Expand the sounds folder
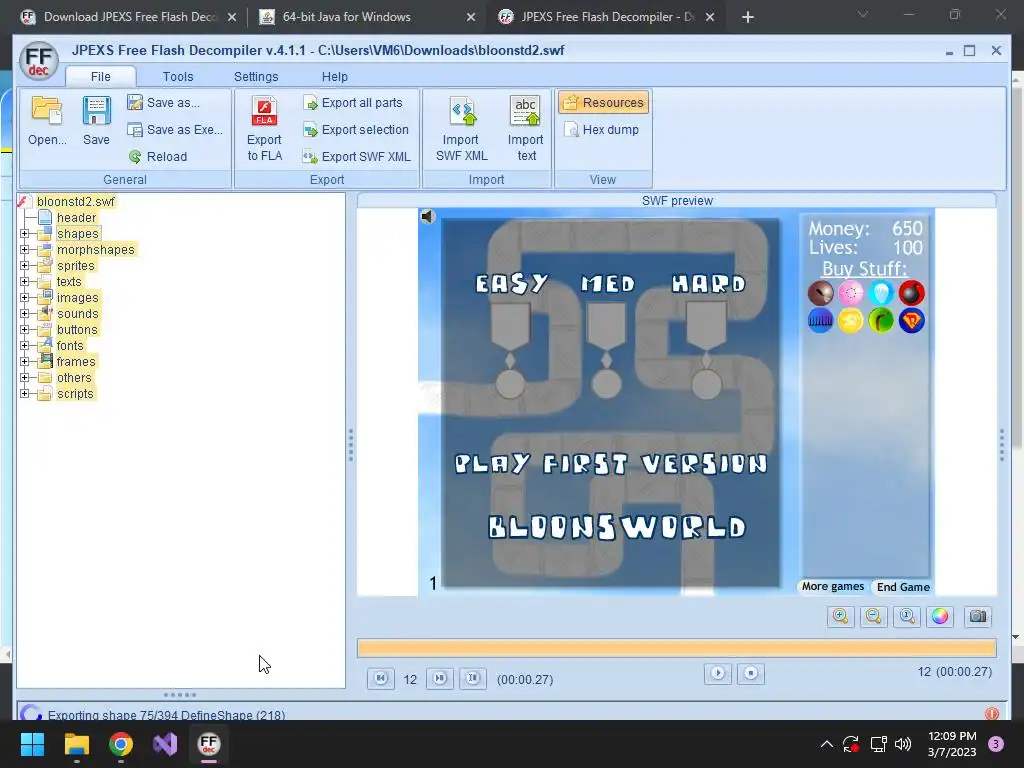 (x=24, y=313)
